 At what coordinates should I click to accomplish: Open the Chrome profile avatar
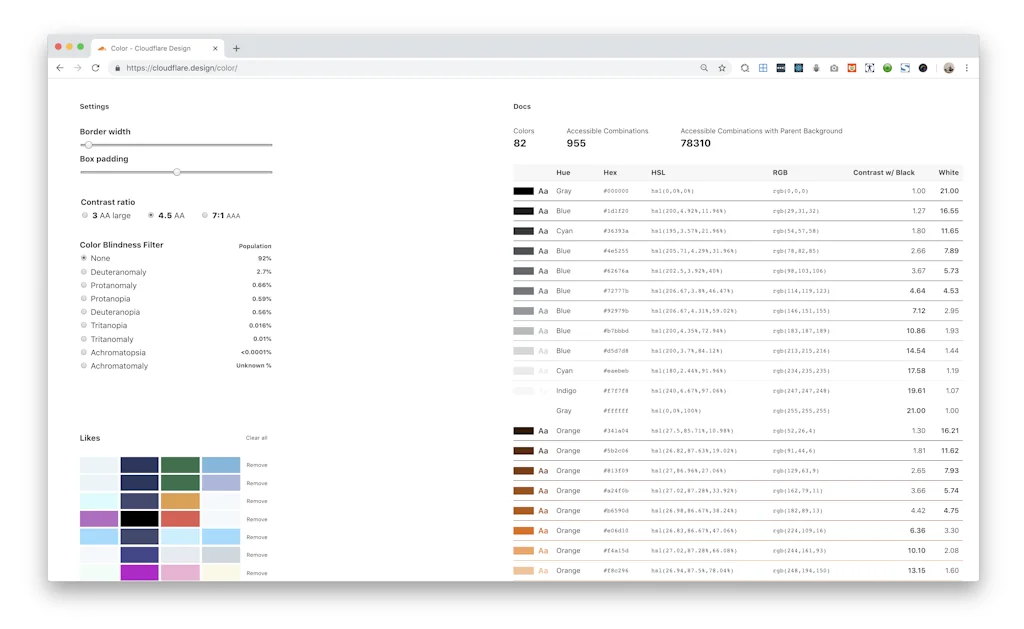pos(948,67)
